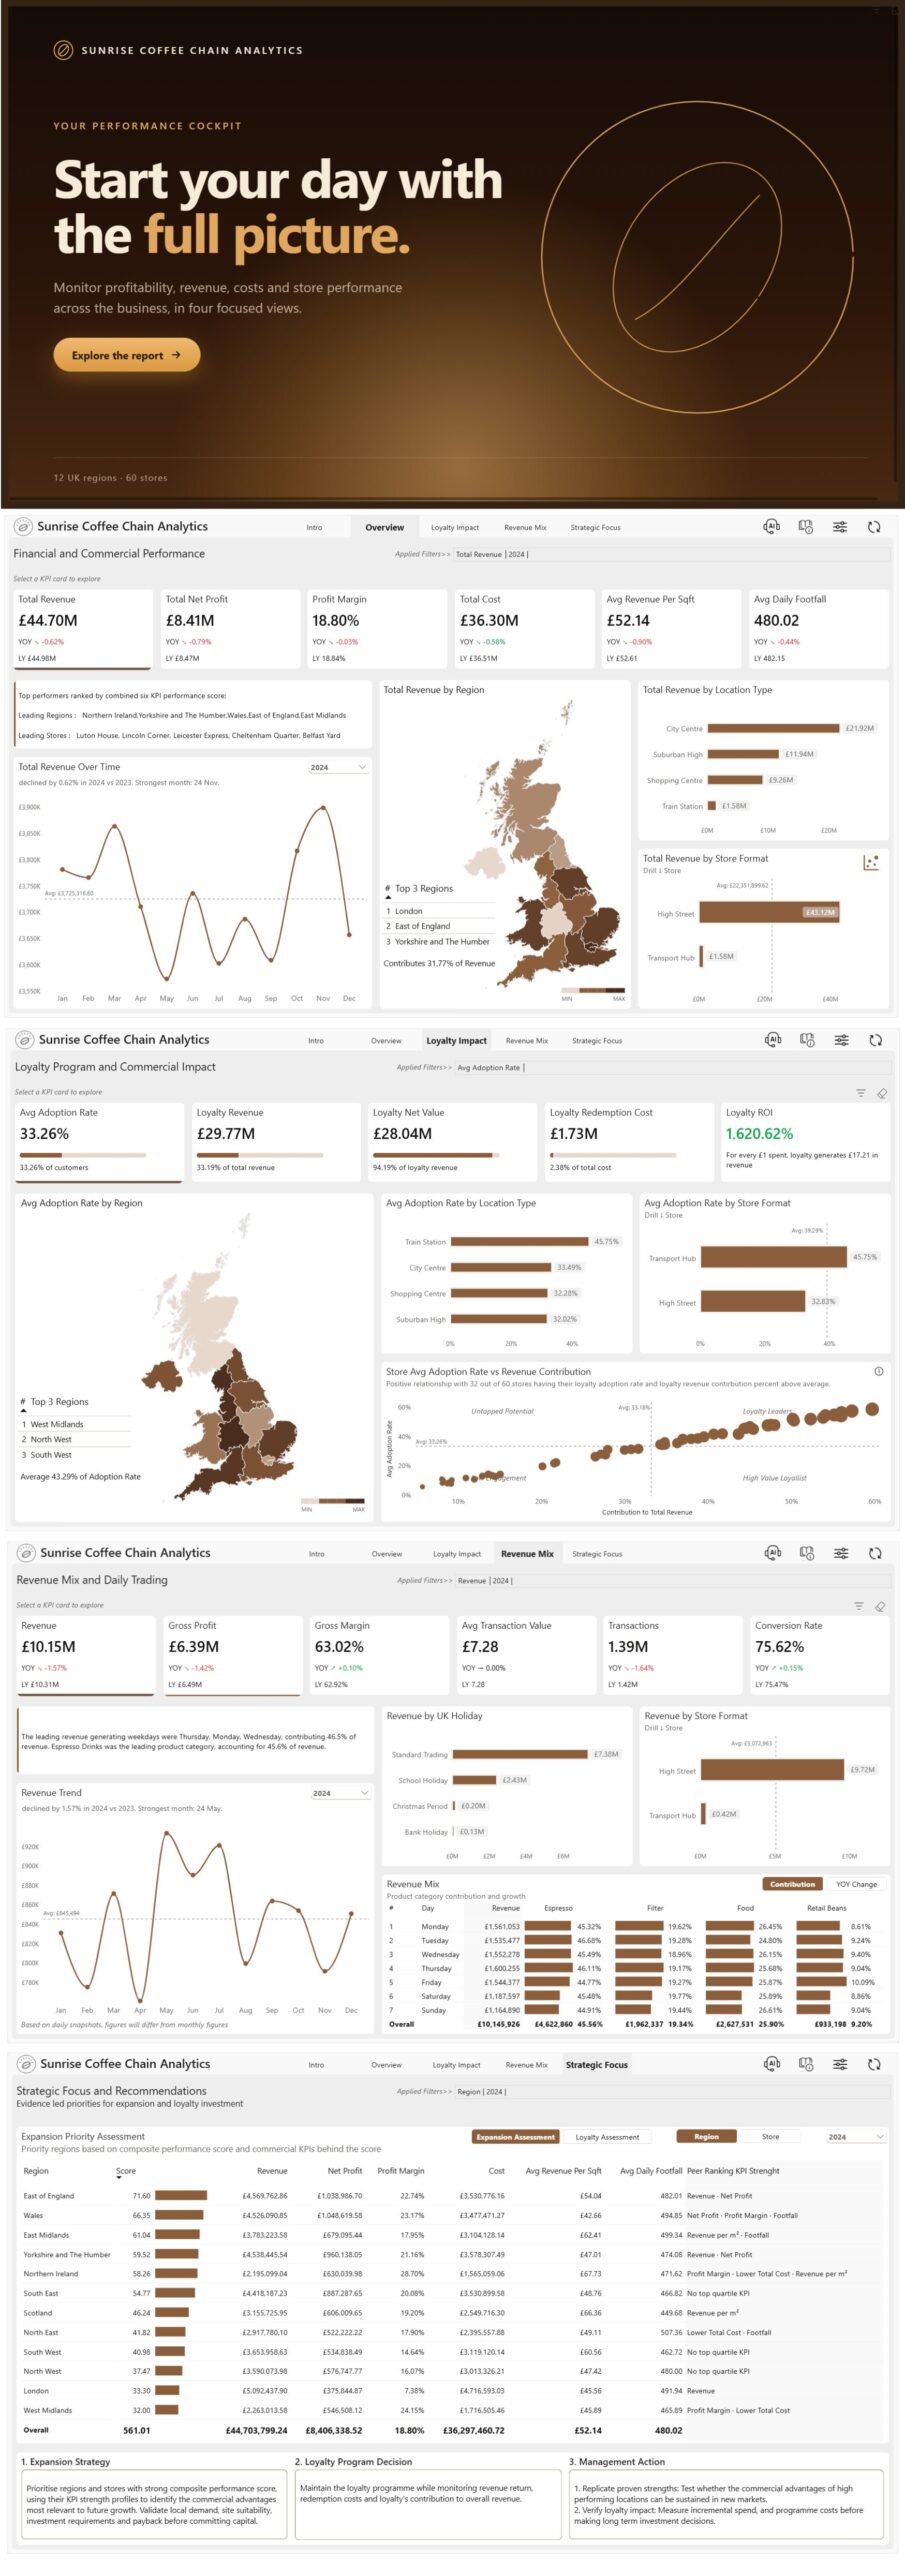This screenshot has width=905, height=2560.
Task: Go to Loyalty Impact tab from the Overview page
Action: click(455, 527)
